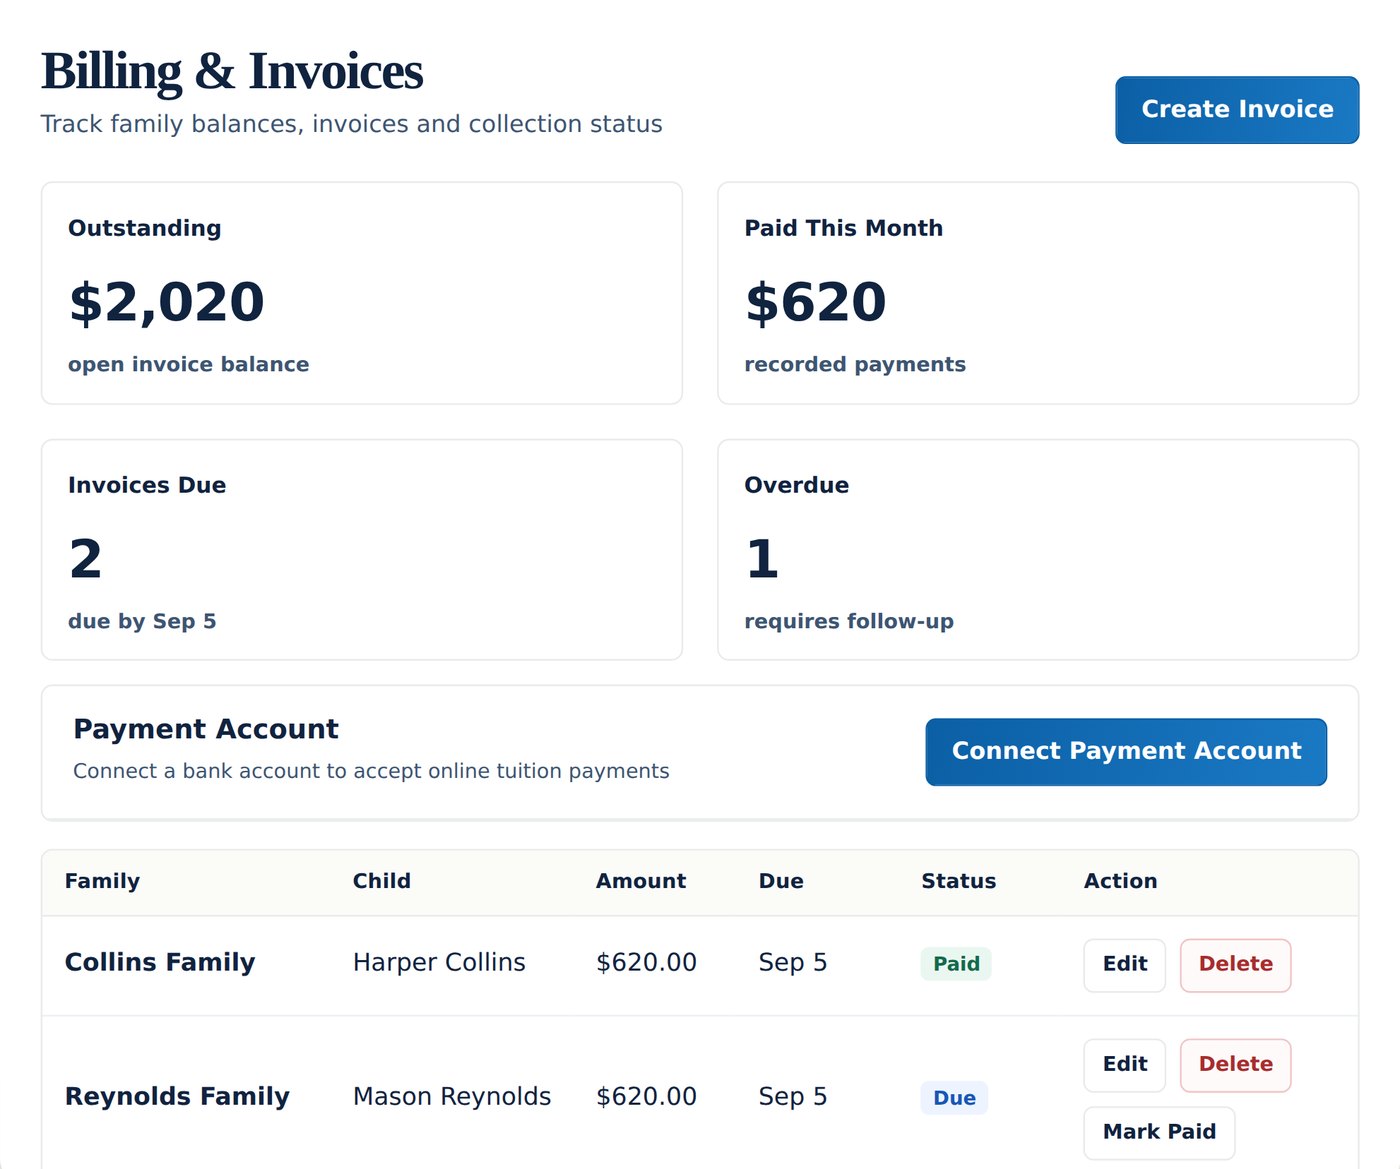Screen dimensions: 1400x1169
Task: Click the $2,020 outstanding balance value
Action: coord(166,302)
